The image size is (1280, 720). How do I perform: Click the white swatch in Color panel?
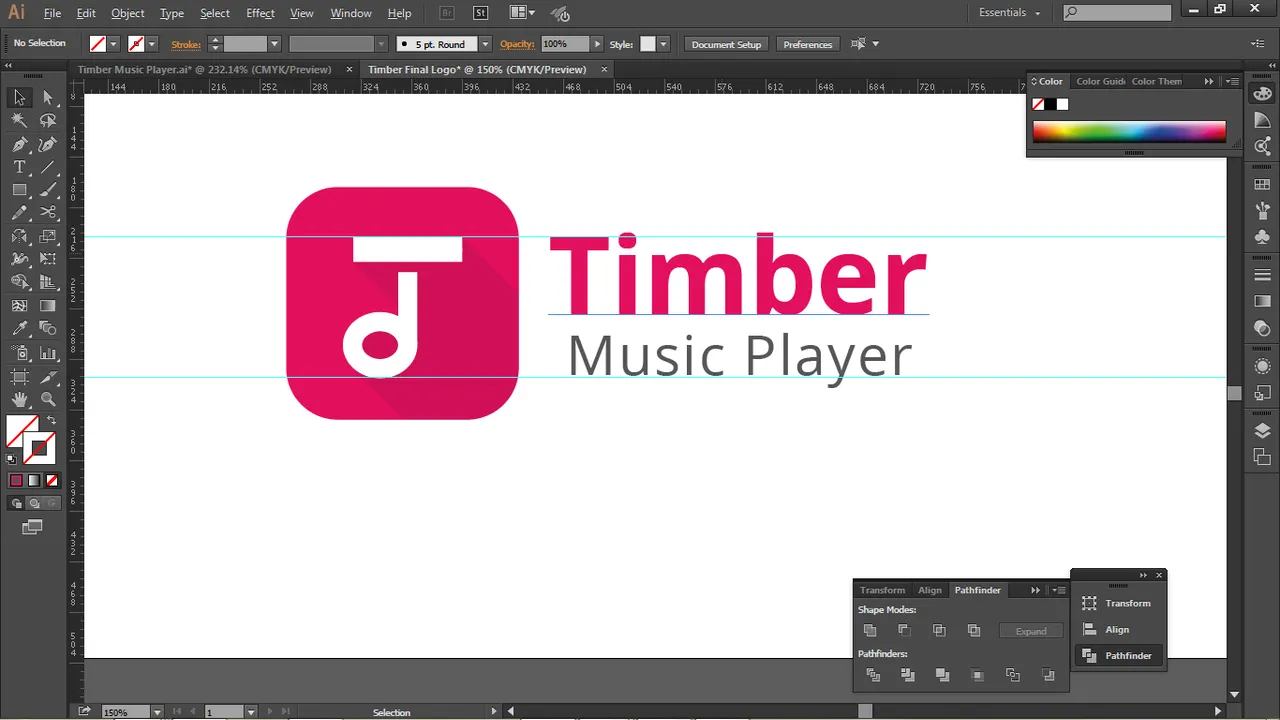tap(1062, 104)
